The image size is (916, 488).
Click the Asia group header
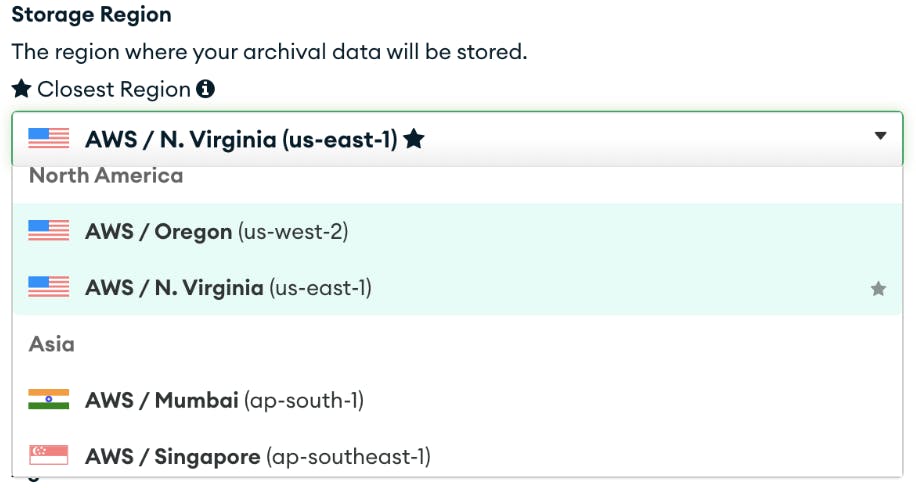[52, 344]
